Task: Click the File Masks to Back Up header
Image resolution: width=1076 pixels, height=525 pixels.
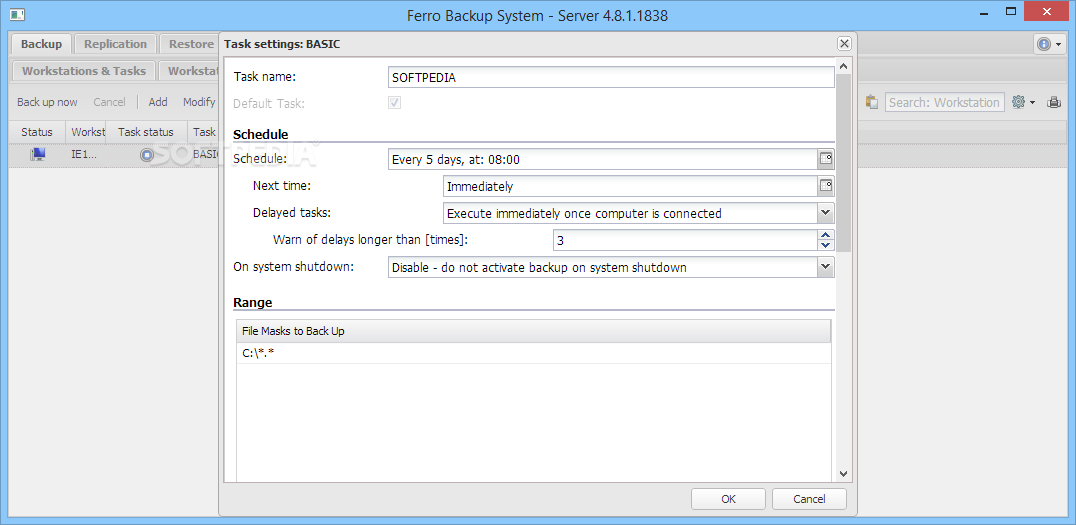Action: click(x=534, y=331)
